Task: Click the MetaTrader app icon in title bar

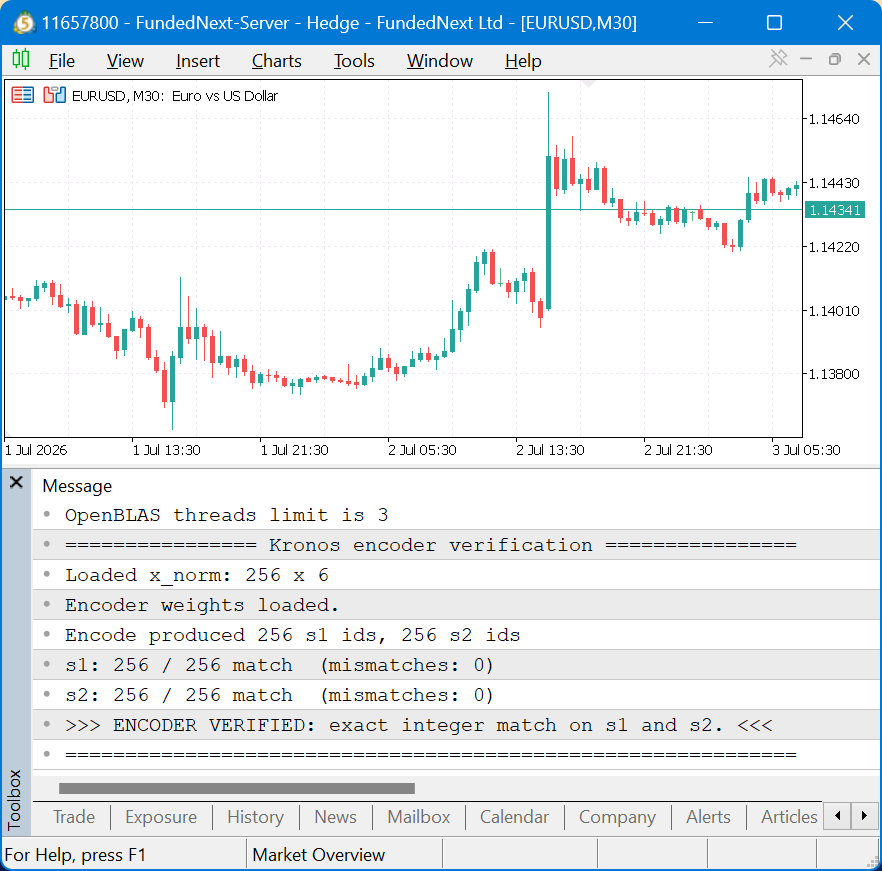Action: pos(24,23)
